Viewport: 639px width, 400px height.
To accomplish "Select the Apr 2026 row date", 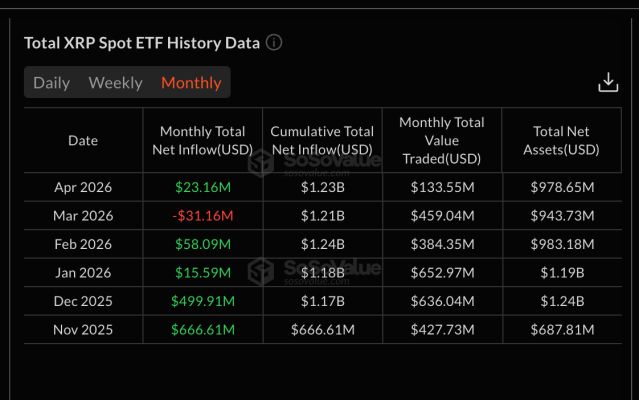I will coord(83,187).
